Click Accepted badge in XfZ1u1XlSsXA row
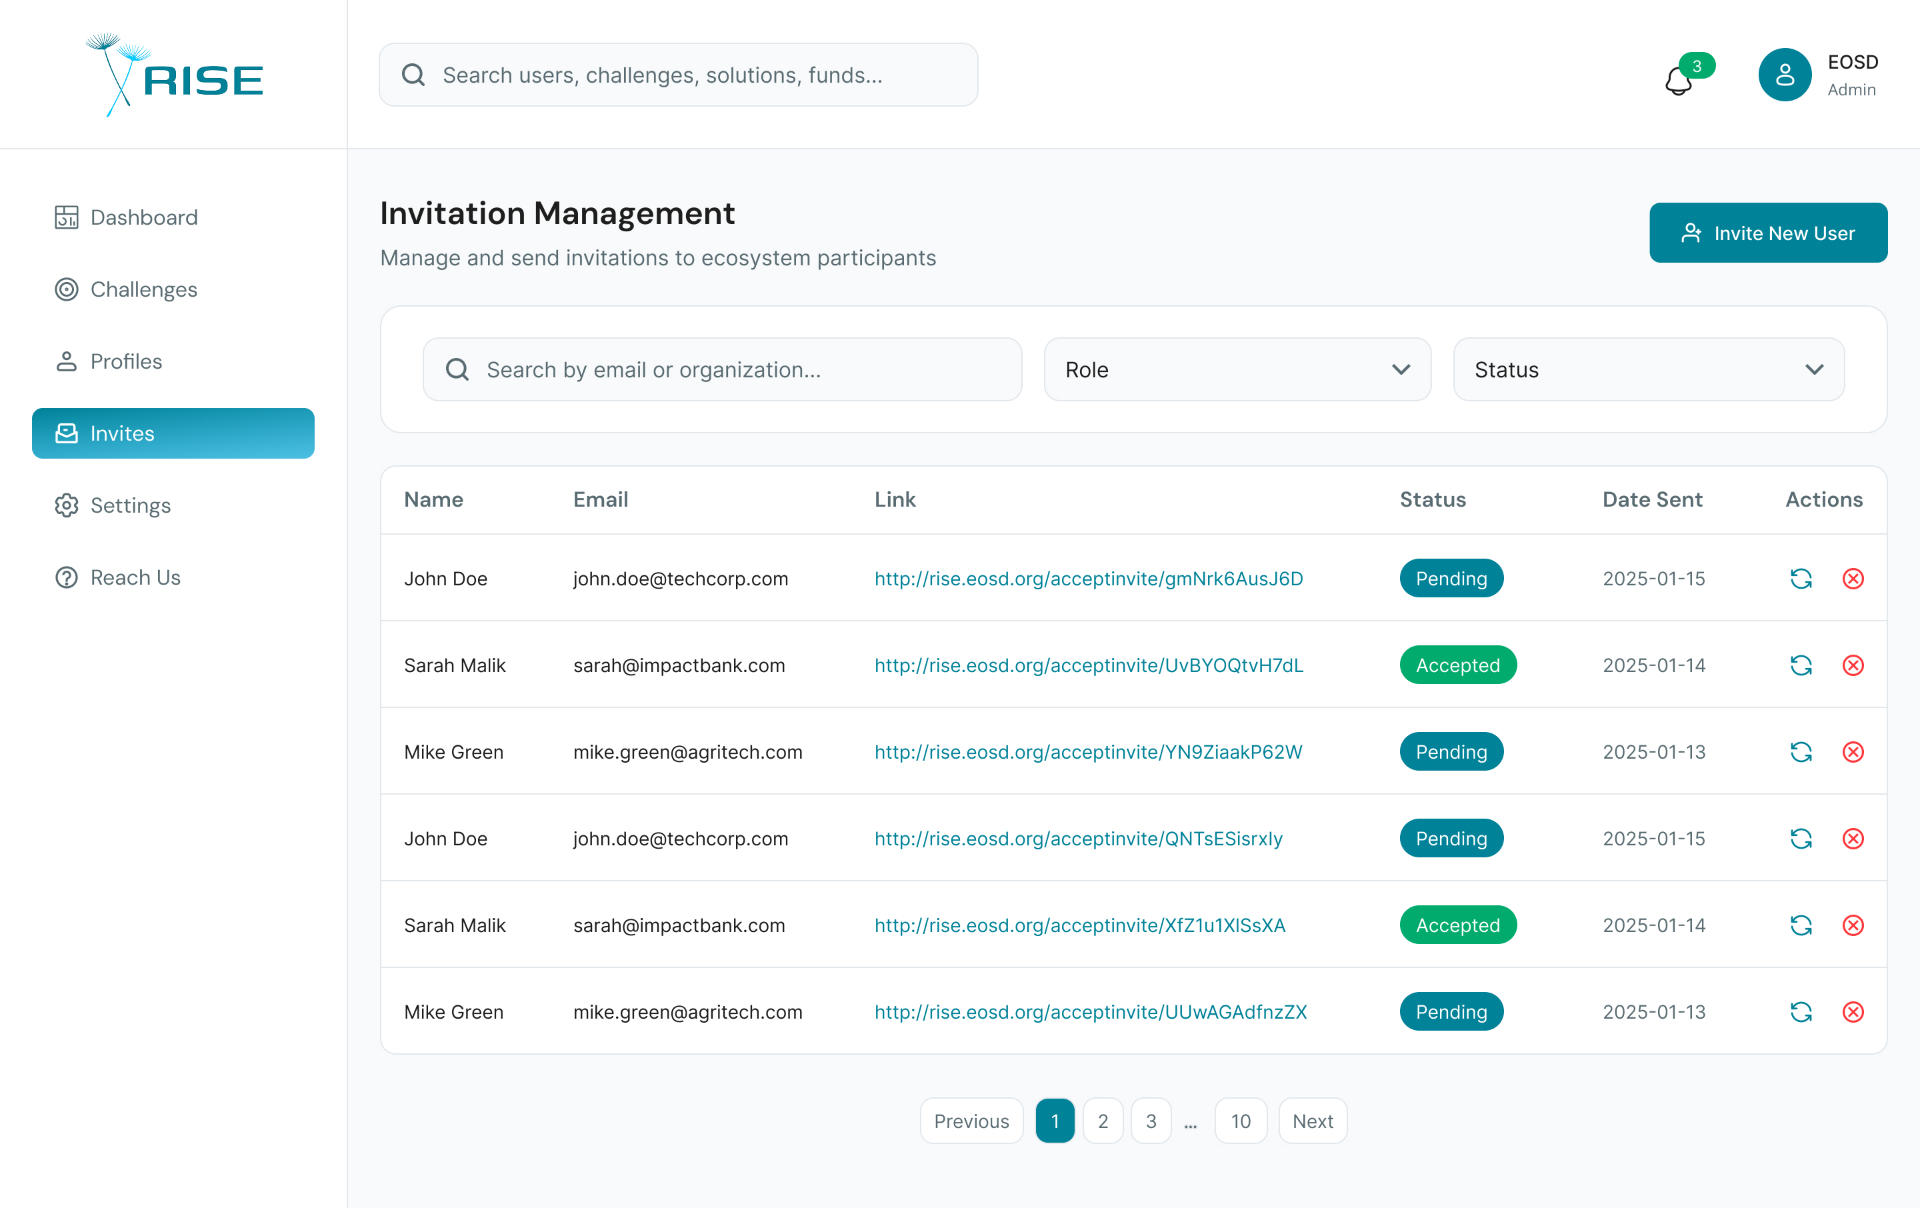 [x=1458, y=925]
